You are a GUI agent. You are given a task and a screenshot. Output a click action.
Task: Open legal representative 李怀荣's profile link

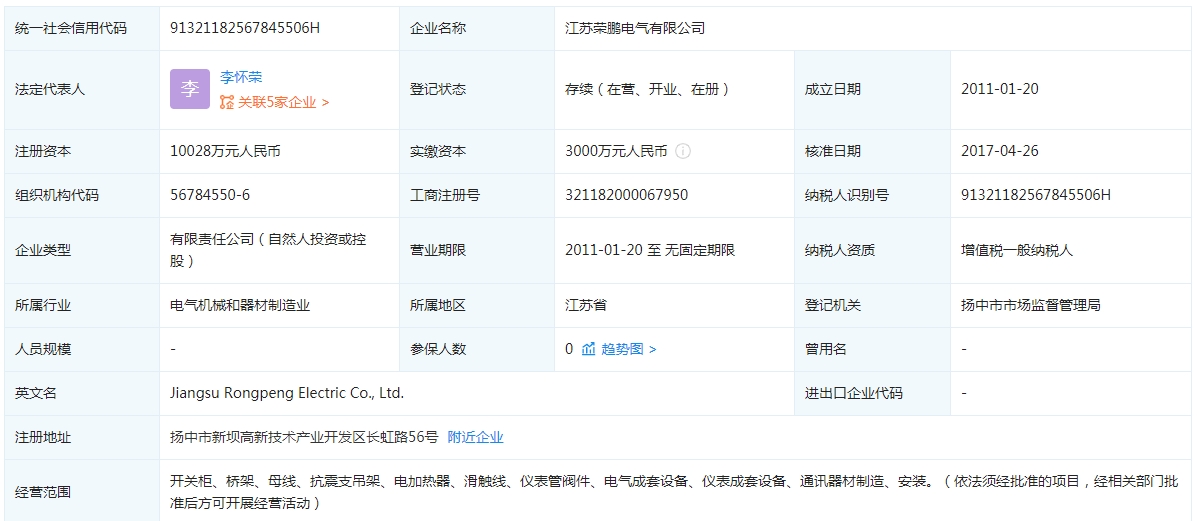click(241, 77)
